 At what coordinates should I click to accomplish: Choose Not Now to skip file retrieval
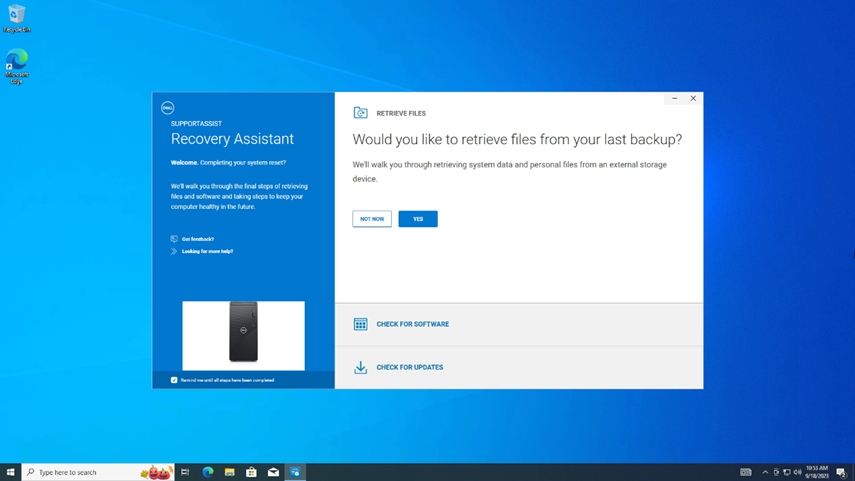[372, 219]
